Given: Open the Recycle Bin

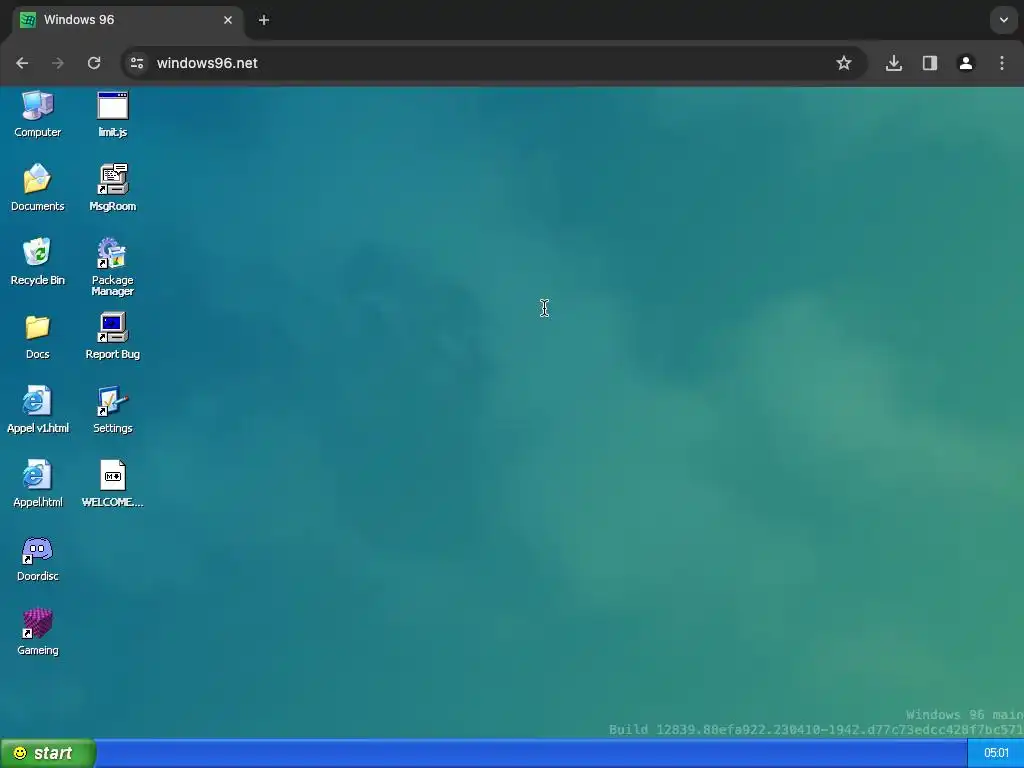Looking at the screenshot, I should coord(37,262).
